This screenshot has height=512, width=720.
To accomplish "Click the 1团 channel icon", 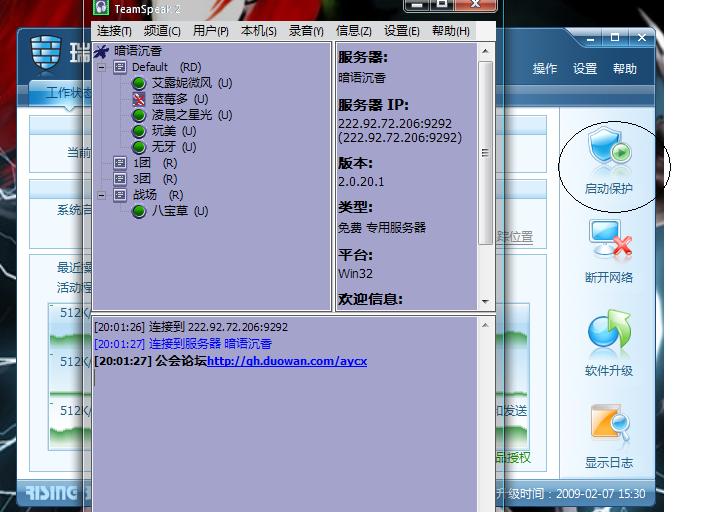I will 120,163.
